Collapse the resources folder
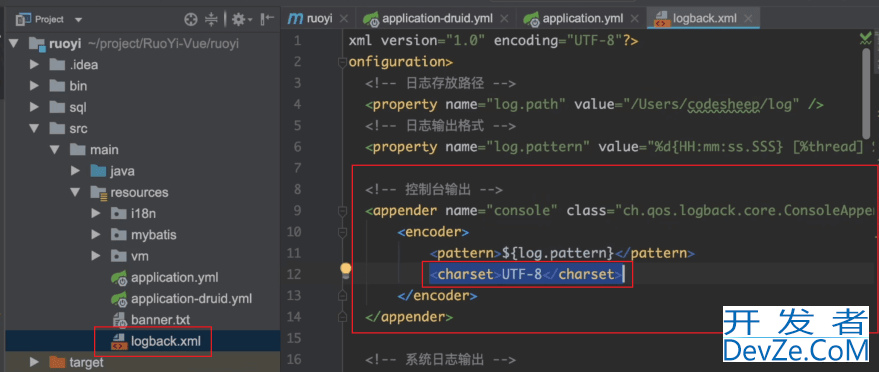The height and width of the screenshot is (372, 879). [76, 192]
